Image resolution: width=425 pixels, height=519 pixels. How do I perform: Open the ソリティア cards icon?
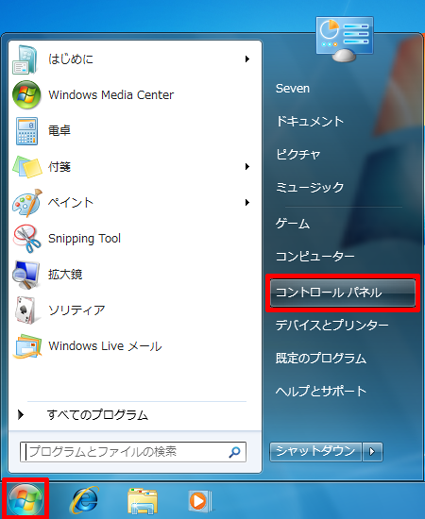click(x=27, y=310)
